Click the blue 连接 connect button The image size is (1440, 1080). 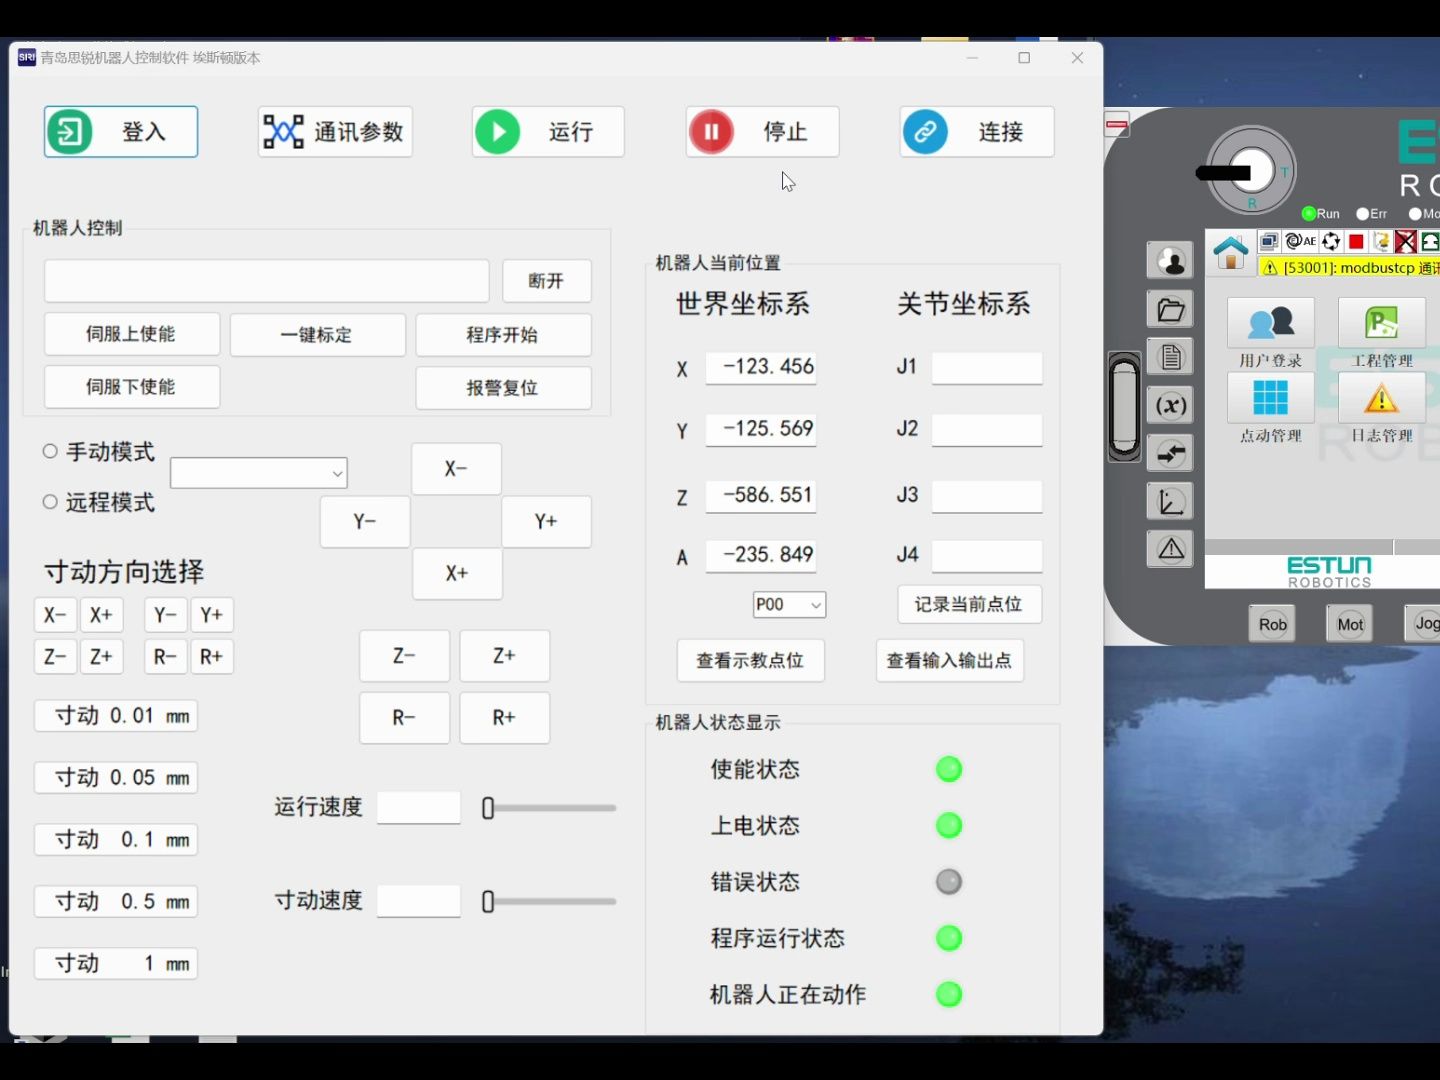click(977, 131)
